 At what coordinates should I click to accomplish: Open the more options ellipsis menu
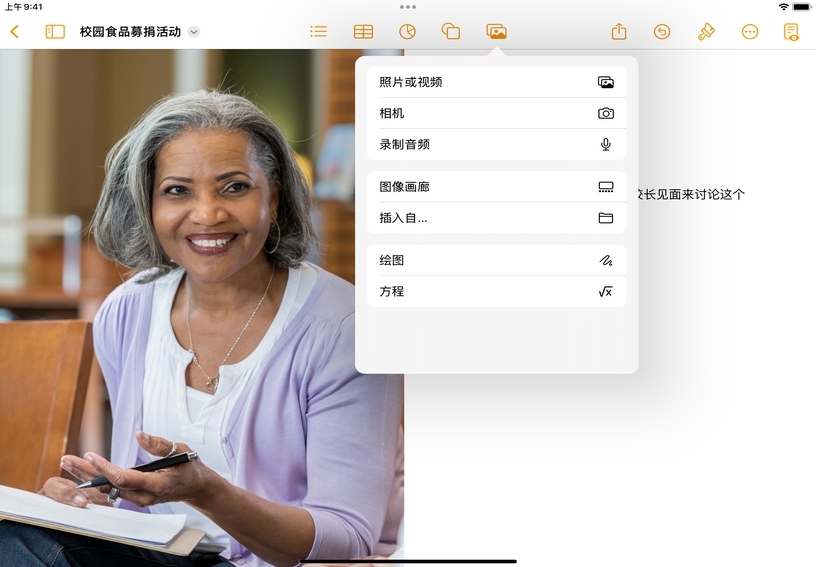click(750, 32)
